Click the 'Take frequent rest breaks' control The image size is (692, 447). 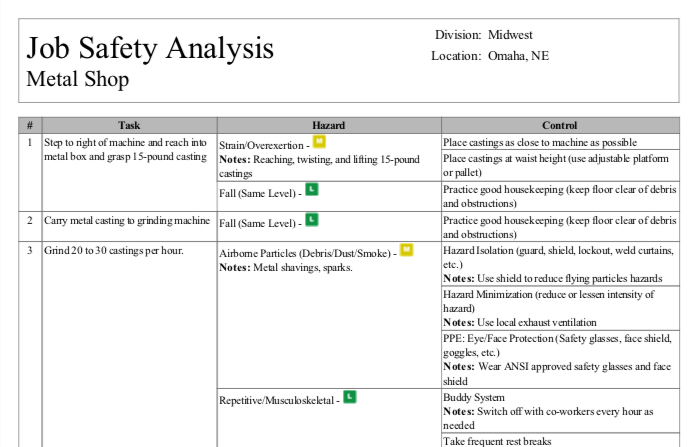point(560,440)
